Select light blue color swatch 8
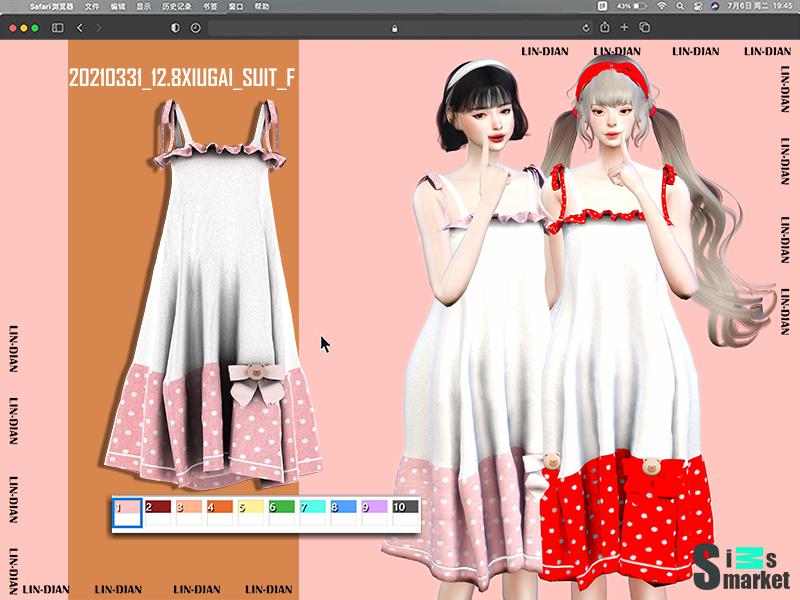 point(343,513)
